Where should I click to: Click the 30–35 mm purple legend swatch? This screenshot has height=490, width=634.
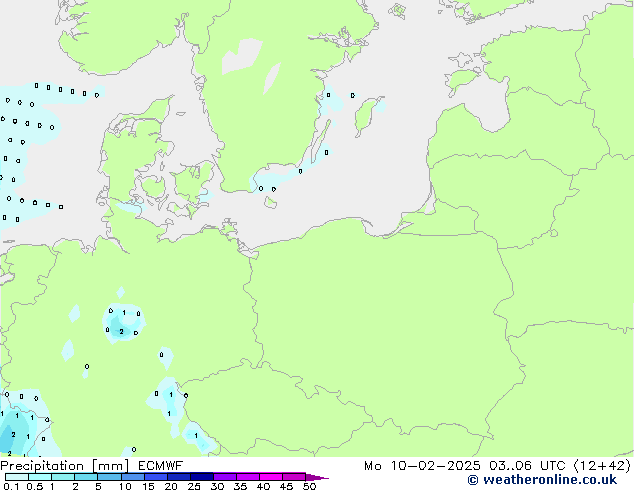(224, 477)
